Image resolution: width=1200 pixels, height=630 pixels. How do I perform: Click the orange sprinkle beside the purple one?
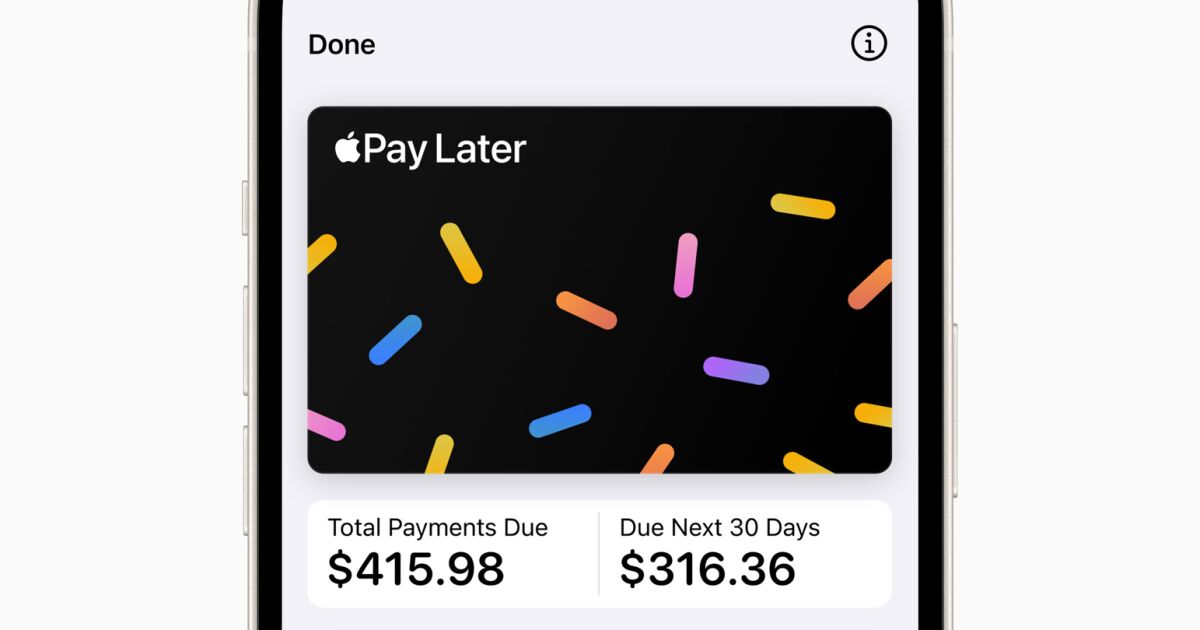[x=586, y=310]
